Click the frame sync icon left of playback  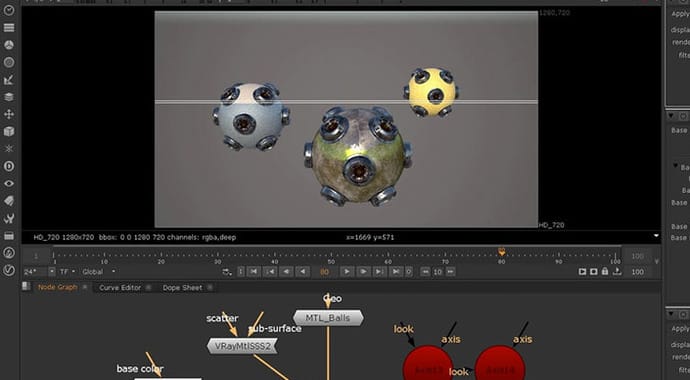click(227, 272)
